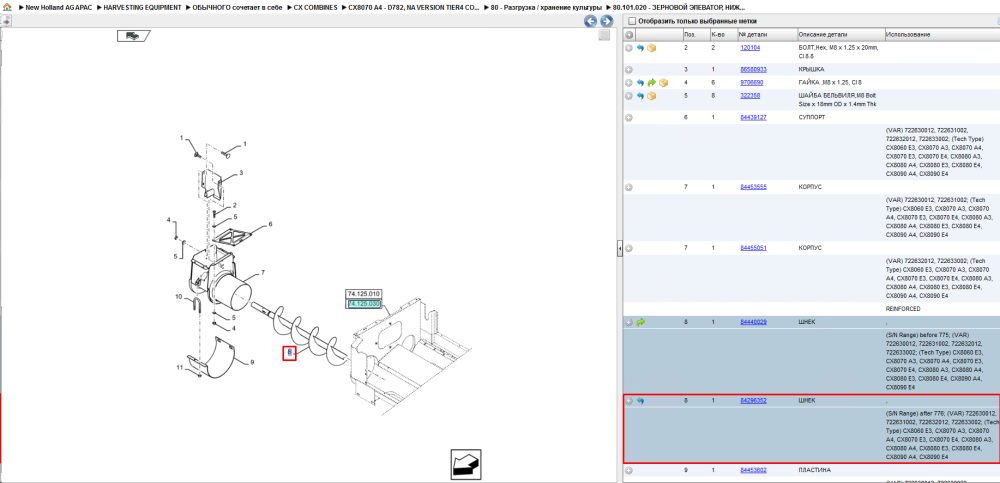
Task: Open part number link 84439127
Action: 753,117
